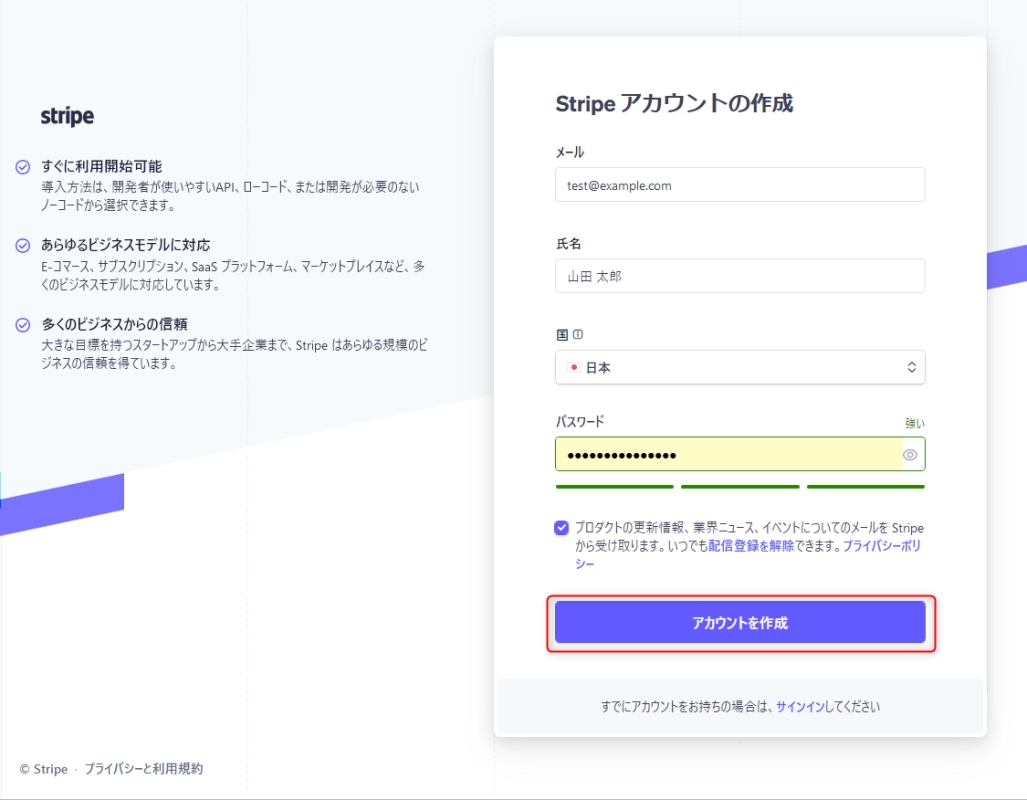Click the country info icon next to 国
Image resolution: width=1027 pixels, height=800 pixels.
coord(578,335)
